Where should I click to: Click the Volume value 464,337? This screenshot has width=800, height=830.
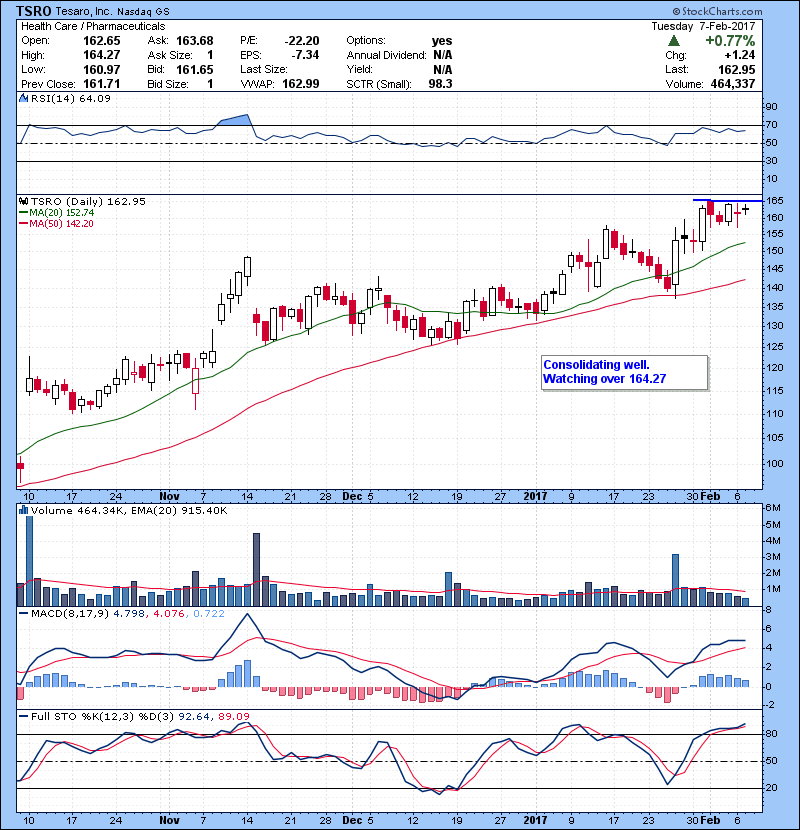click(x=733, y=84)
